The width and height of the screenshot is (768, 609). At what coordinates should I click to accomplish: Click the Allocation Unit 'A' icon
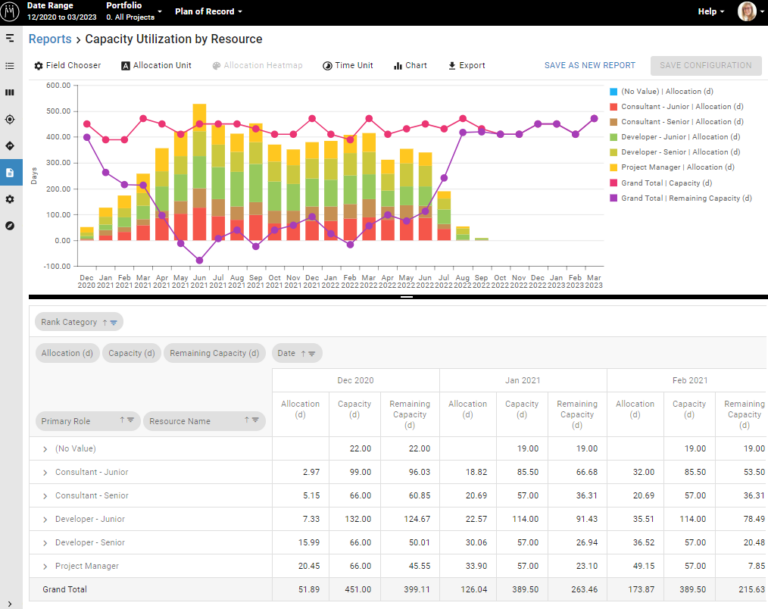point(126,66)
